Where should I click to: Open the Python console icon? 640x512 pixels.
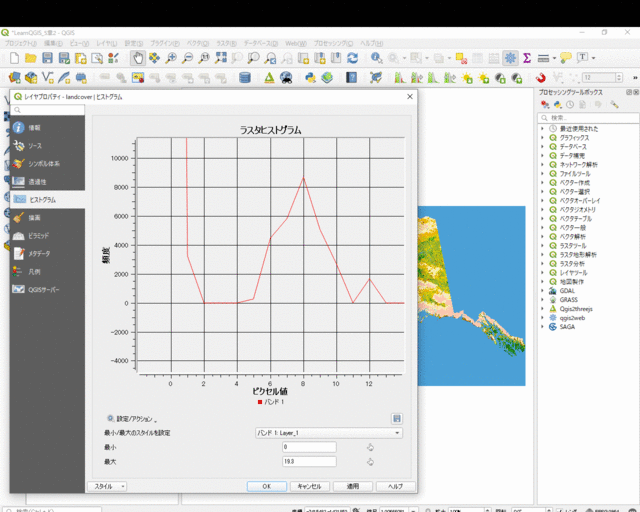pos(310,78)
